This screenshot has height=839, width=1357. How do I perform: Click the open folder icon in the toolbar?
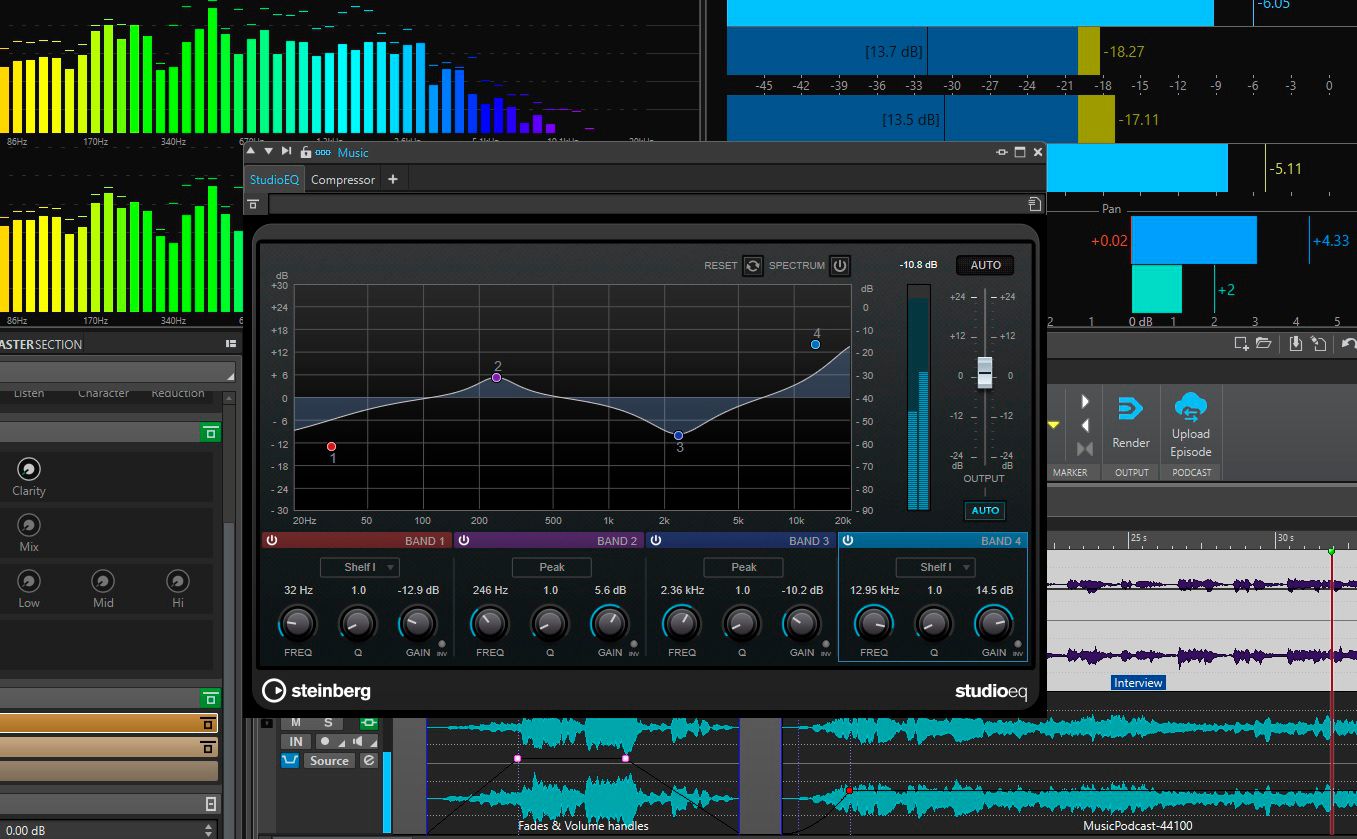coord(1263,343)
